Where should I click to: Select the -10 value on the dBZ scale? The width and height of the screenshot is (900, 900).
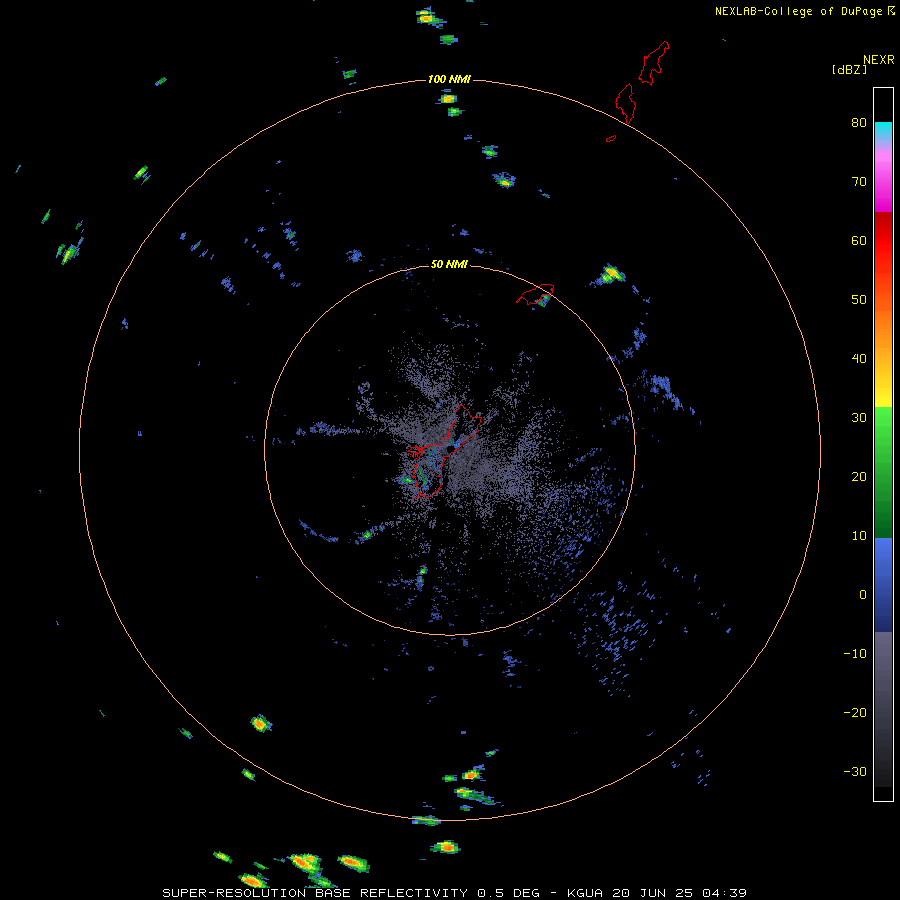point(855,654)
